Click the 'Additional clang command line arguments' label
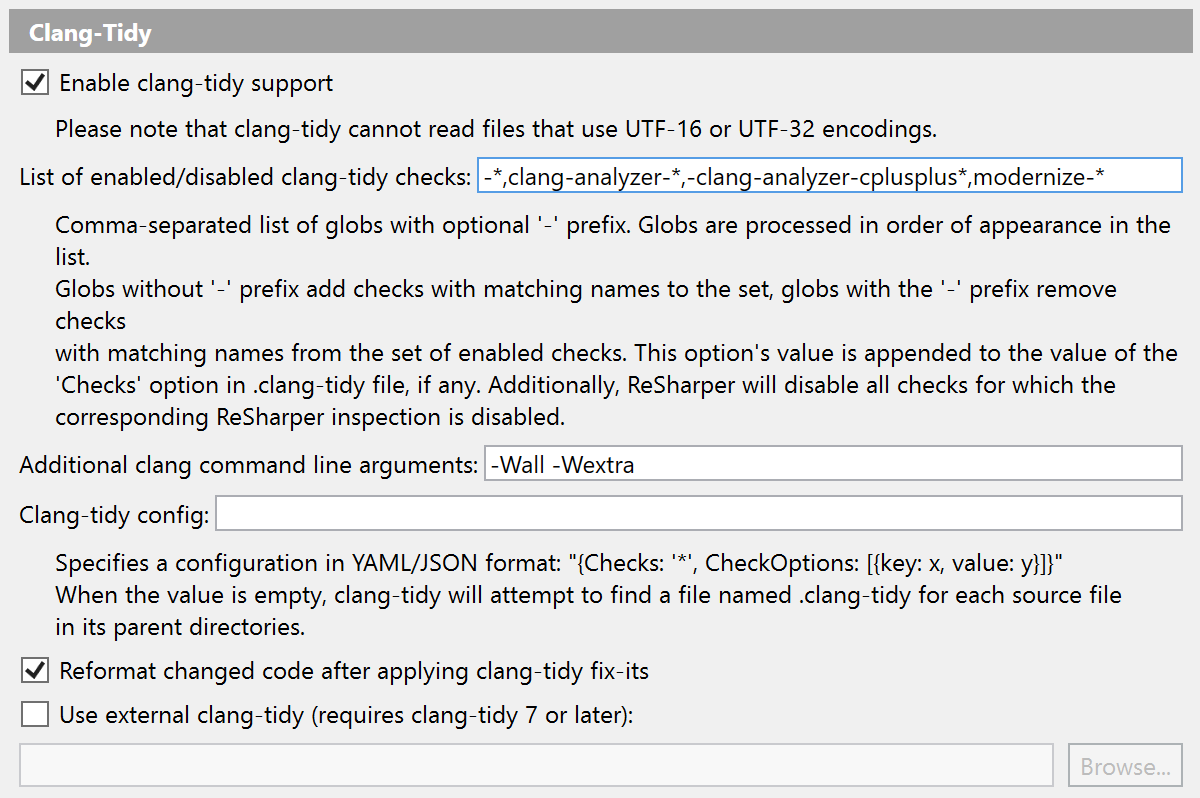The height and width of the screenshot is (798, 1200). pyautogui.click(x=248, y=464)
